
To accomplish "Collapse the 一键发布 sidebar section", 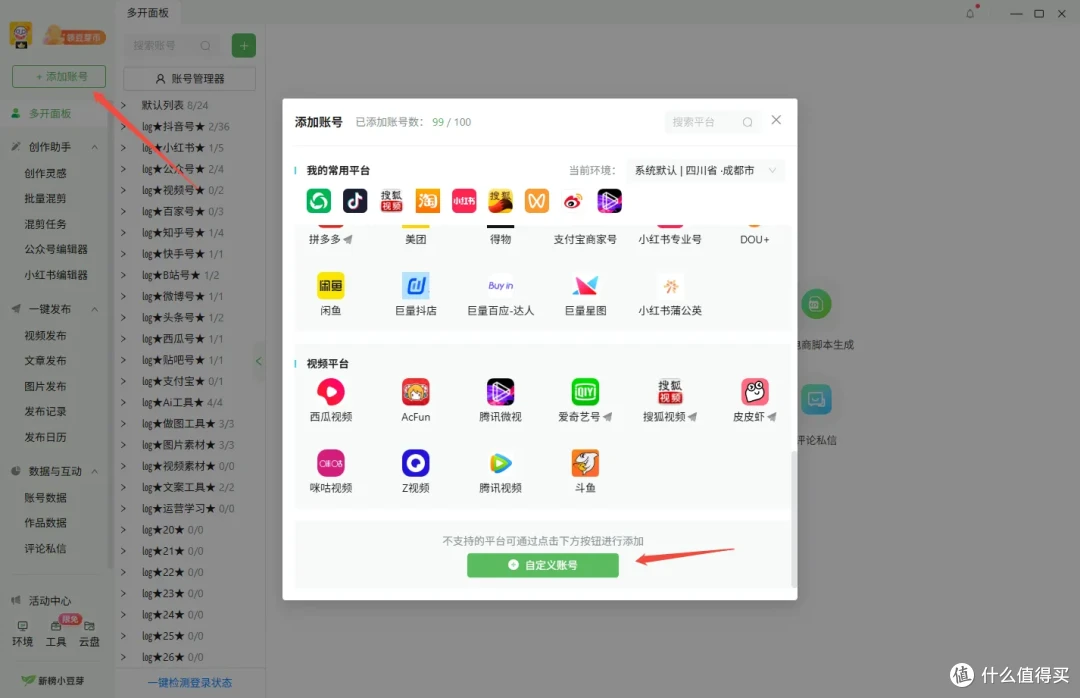I will (94, 309).
